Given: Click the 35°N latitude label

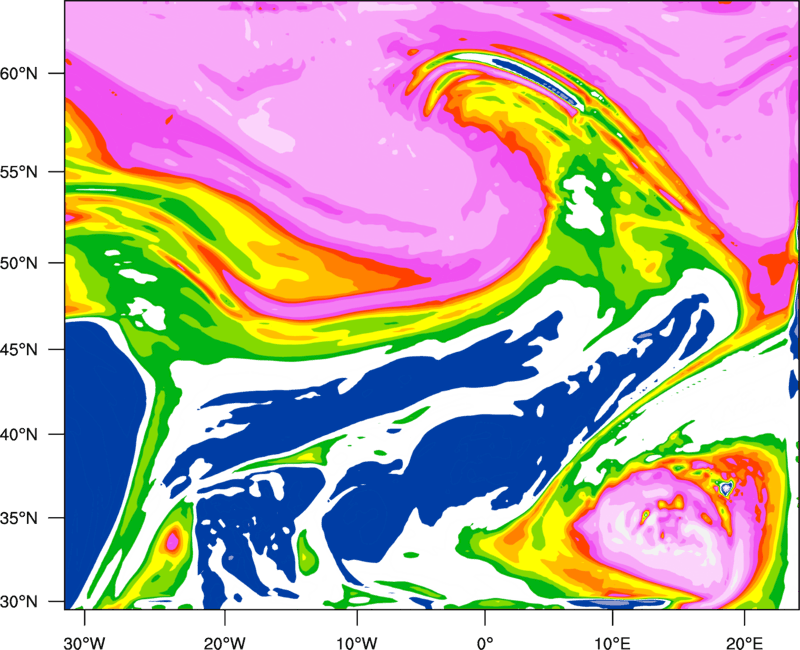Looking at the screenshot, I should click(x=19, y=518).
